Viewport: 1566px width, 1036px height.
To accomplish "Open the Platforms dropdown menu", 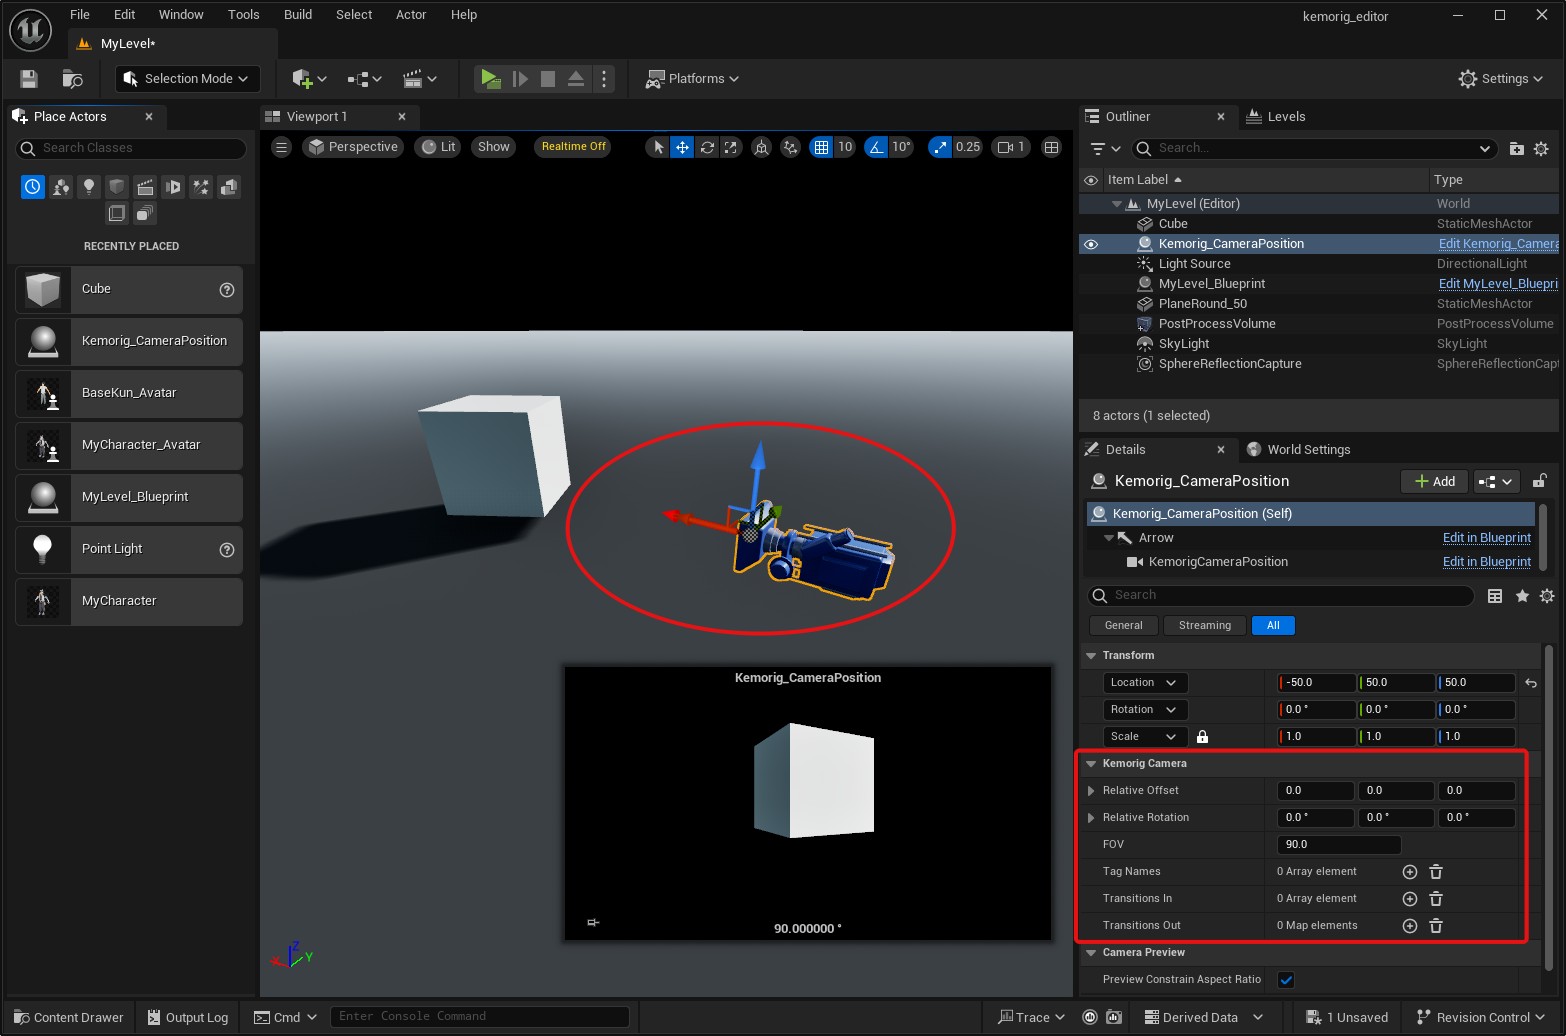I will [x=693, y=79].
